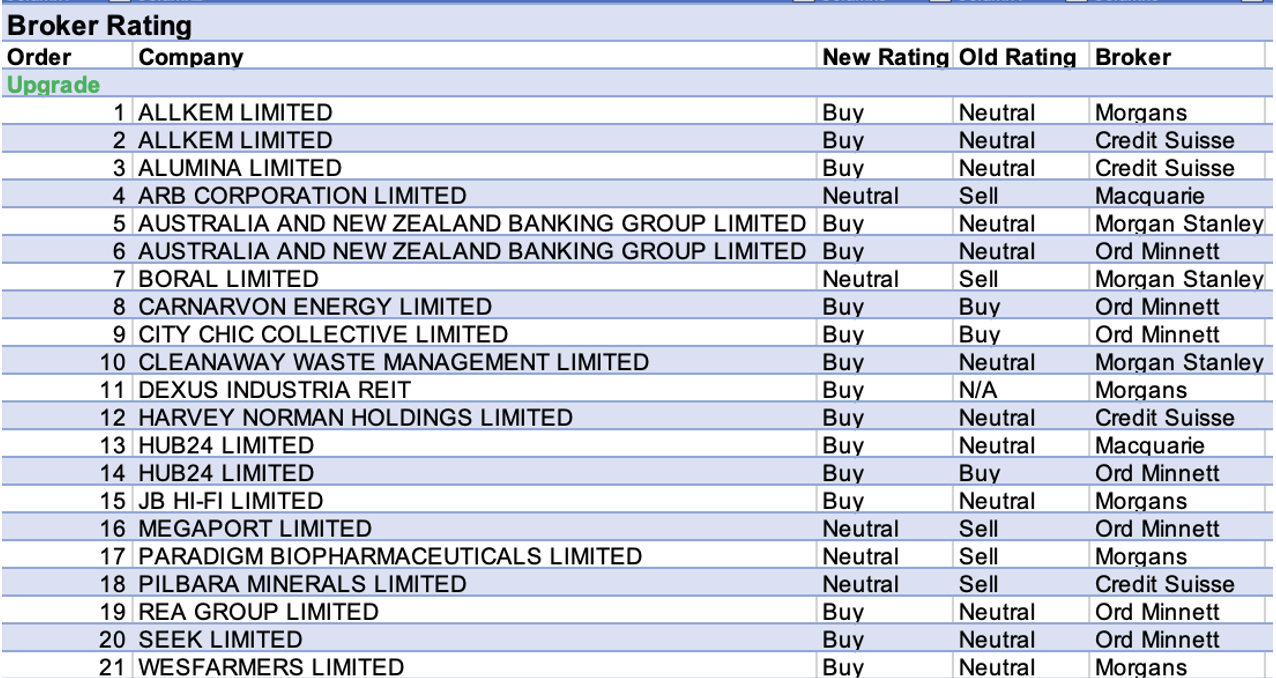This screenshot has height=678, width=1276.
Task: Click the MEGAPORT LIMITED company cell
Action: (x=255, y=529)
